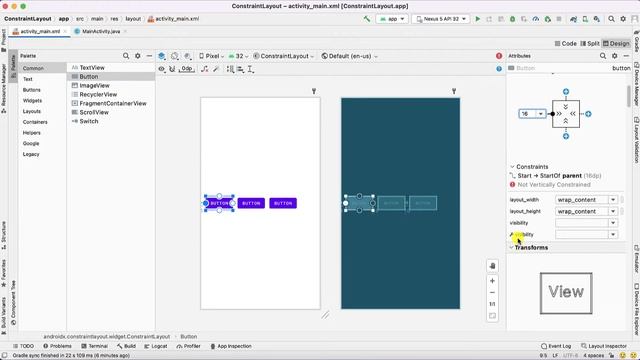Click the pan hand tool on design surface
The height and width of the screenshot is (360, 640).
coord(492,266)
